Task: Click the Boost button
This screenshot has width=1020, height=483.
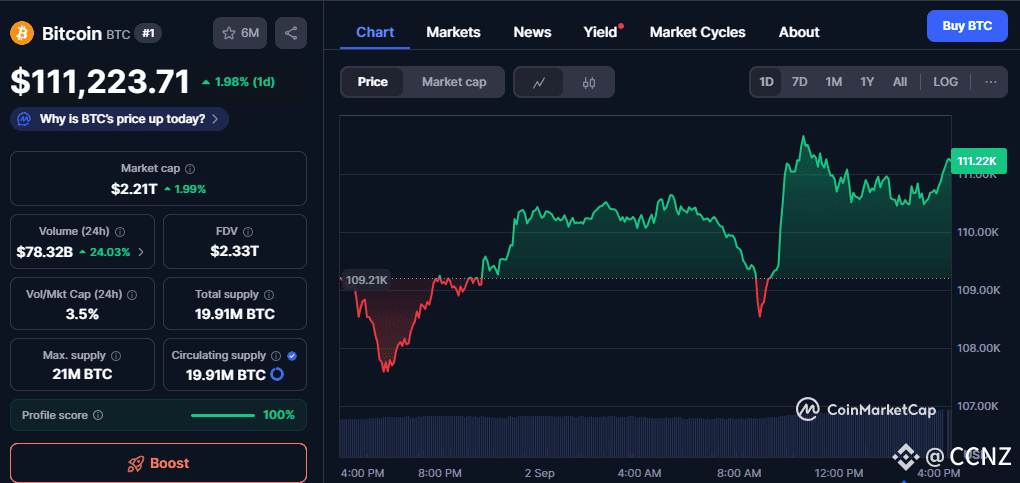Action: pyautogui.click(x=158, y=463)
